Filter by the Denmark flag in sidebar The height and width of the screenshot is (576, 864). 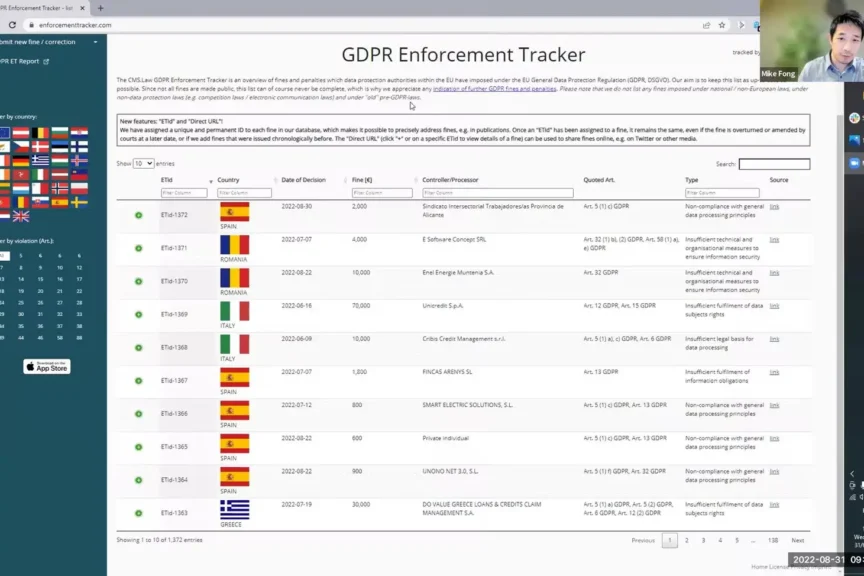(x=40, y=147)
